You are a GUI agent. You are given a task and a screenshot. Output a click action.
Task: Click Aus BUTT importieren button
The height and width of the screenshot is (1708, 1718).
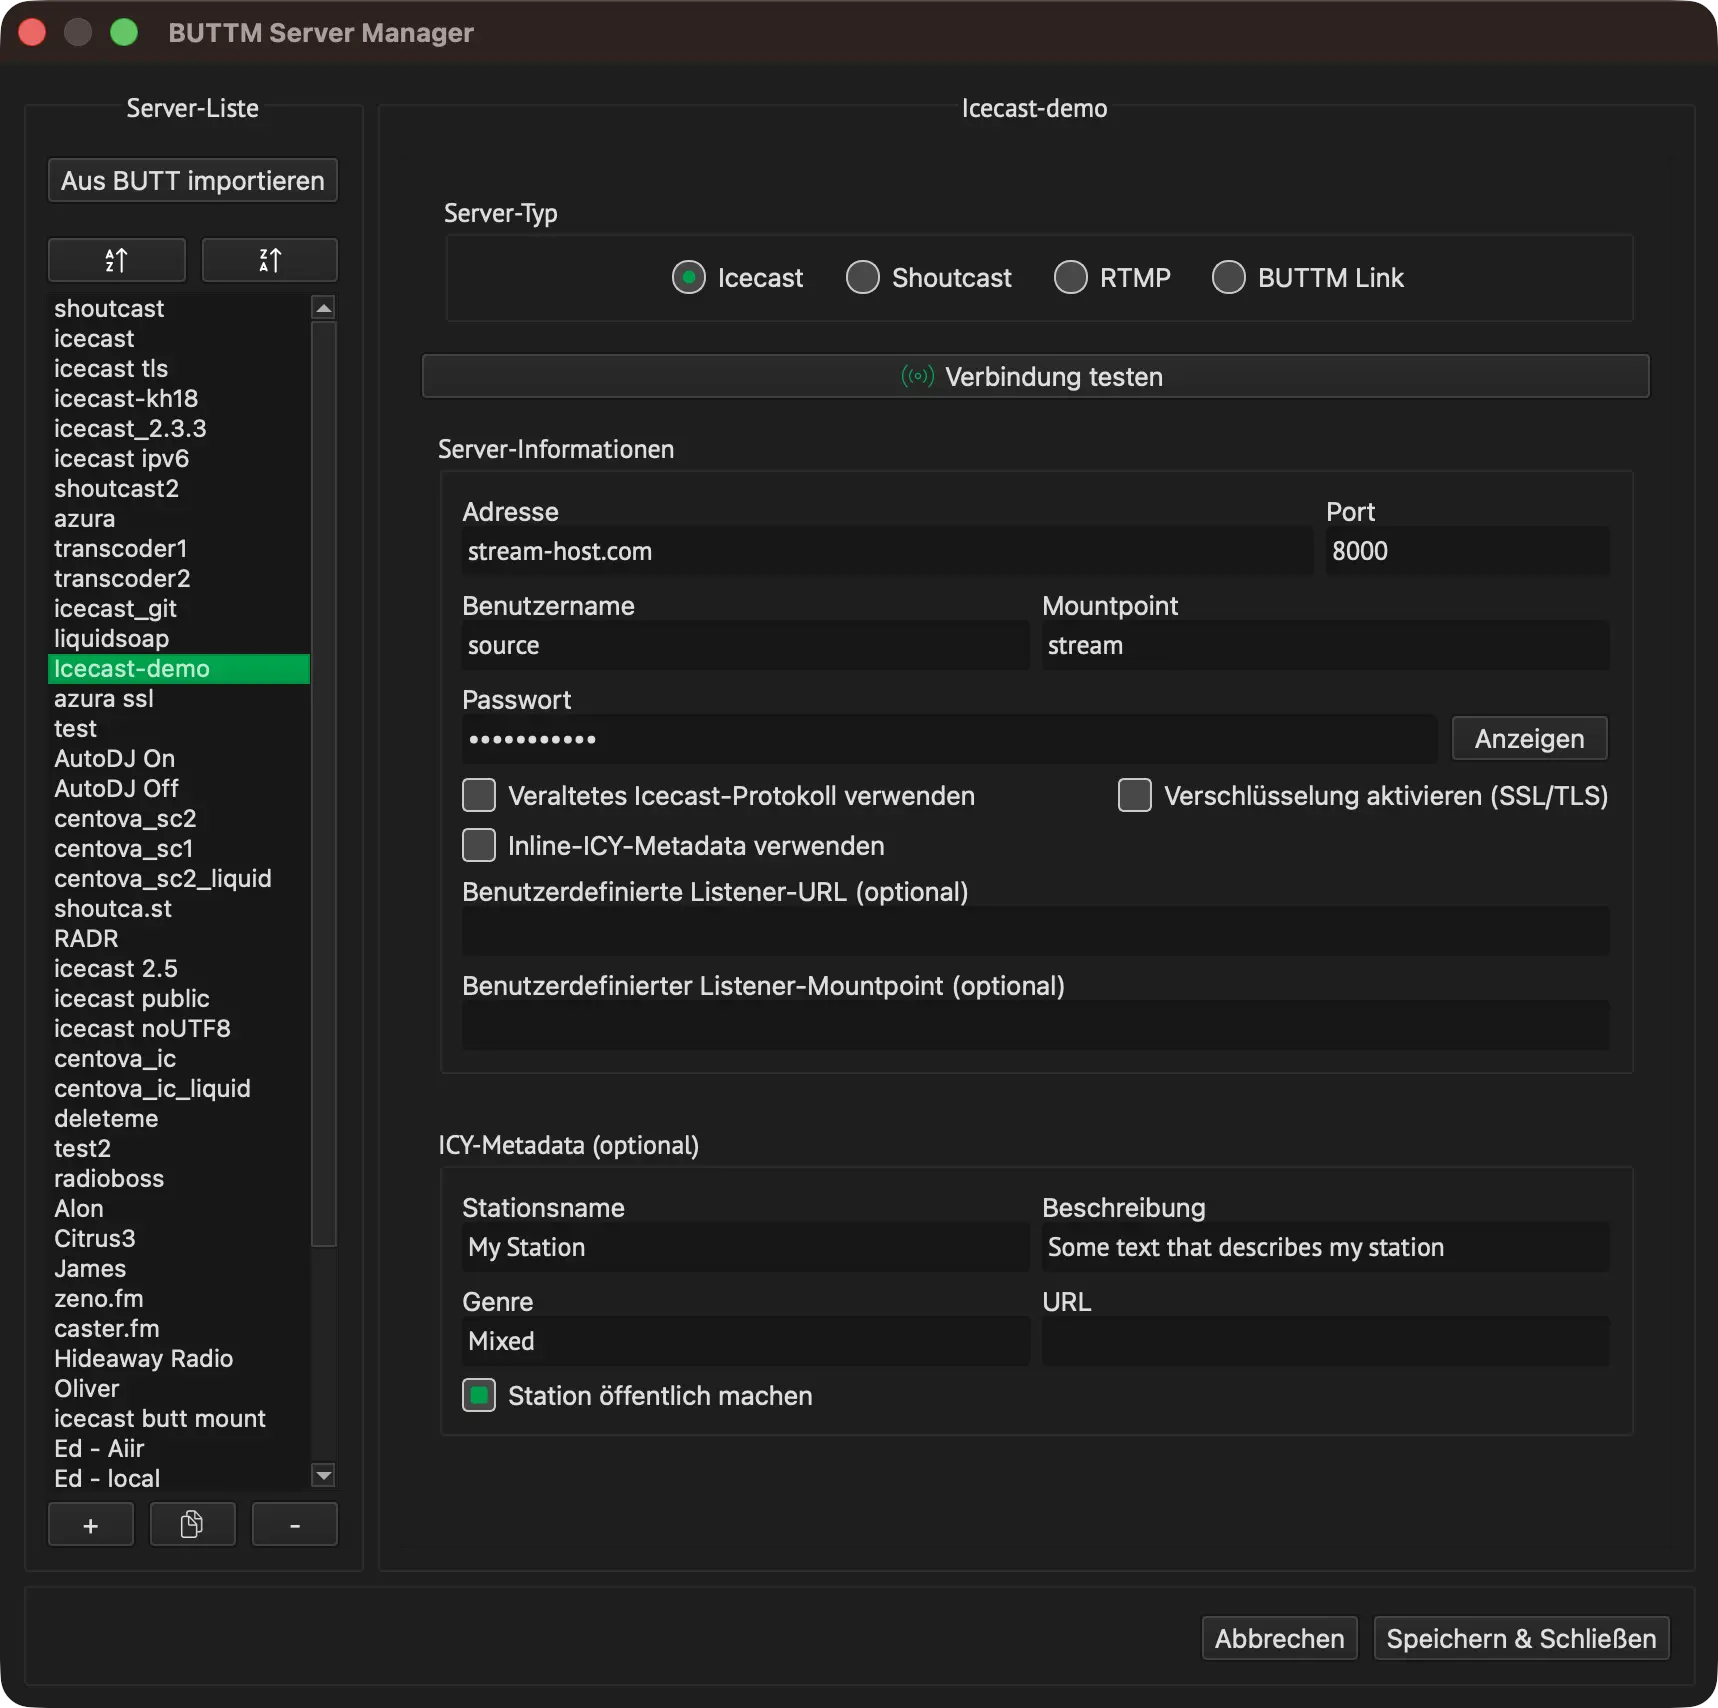(193, 180)
